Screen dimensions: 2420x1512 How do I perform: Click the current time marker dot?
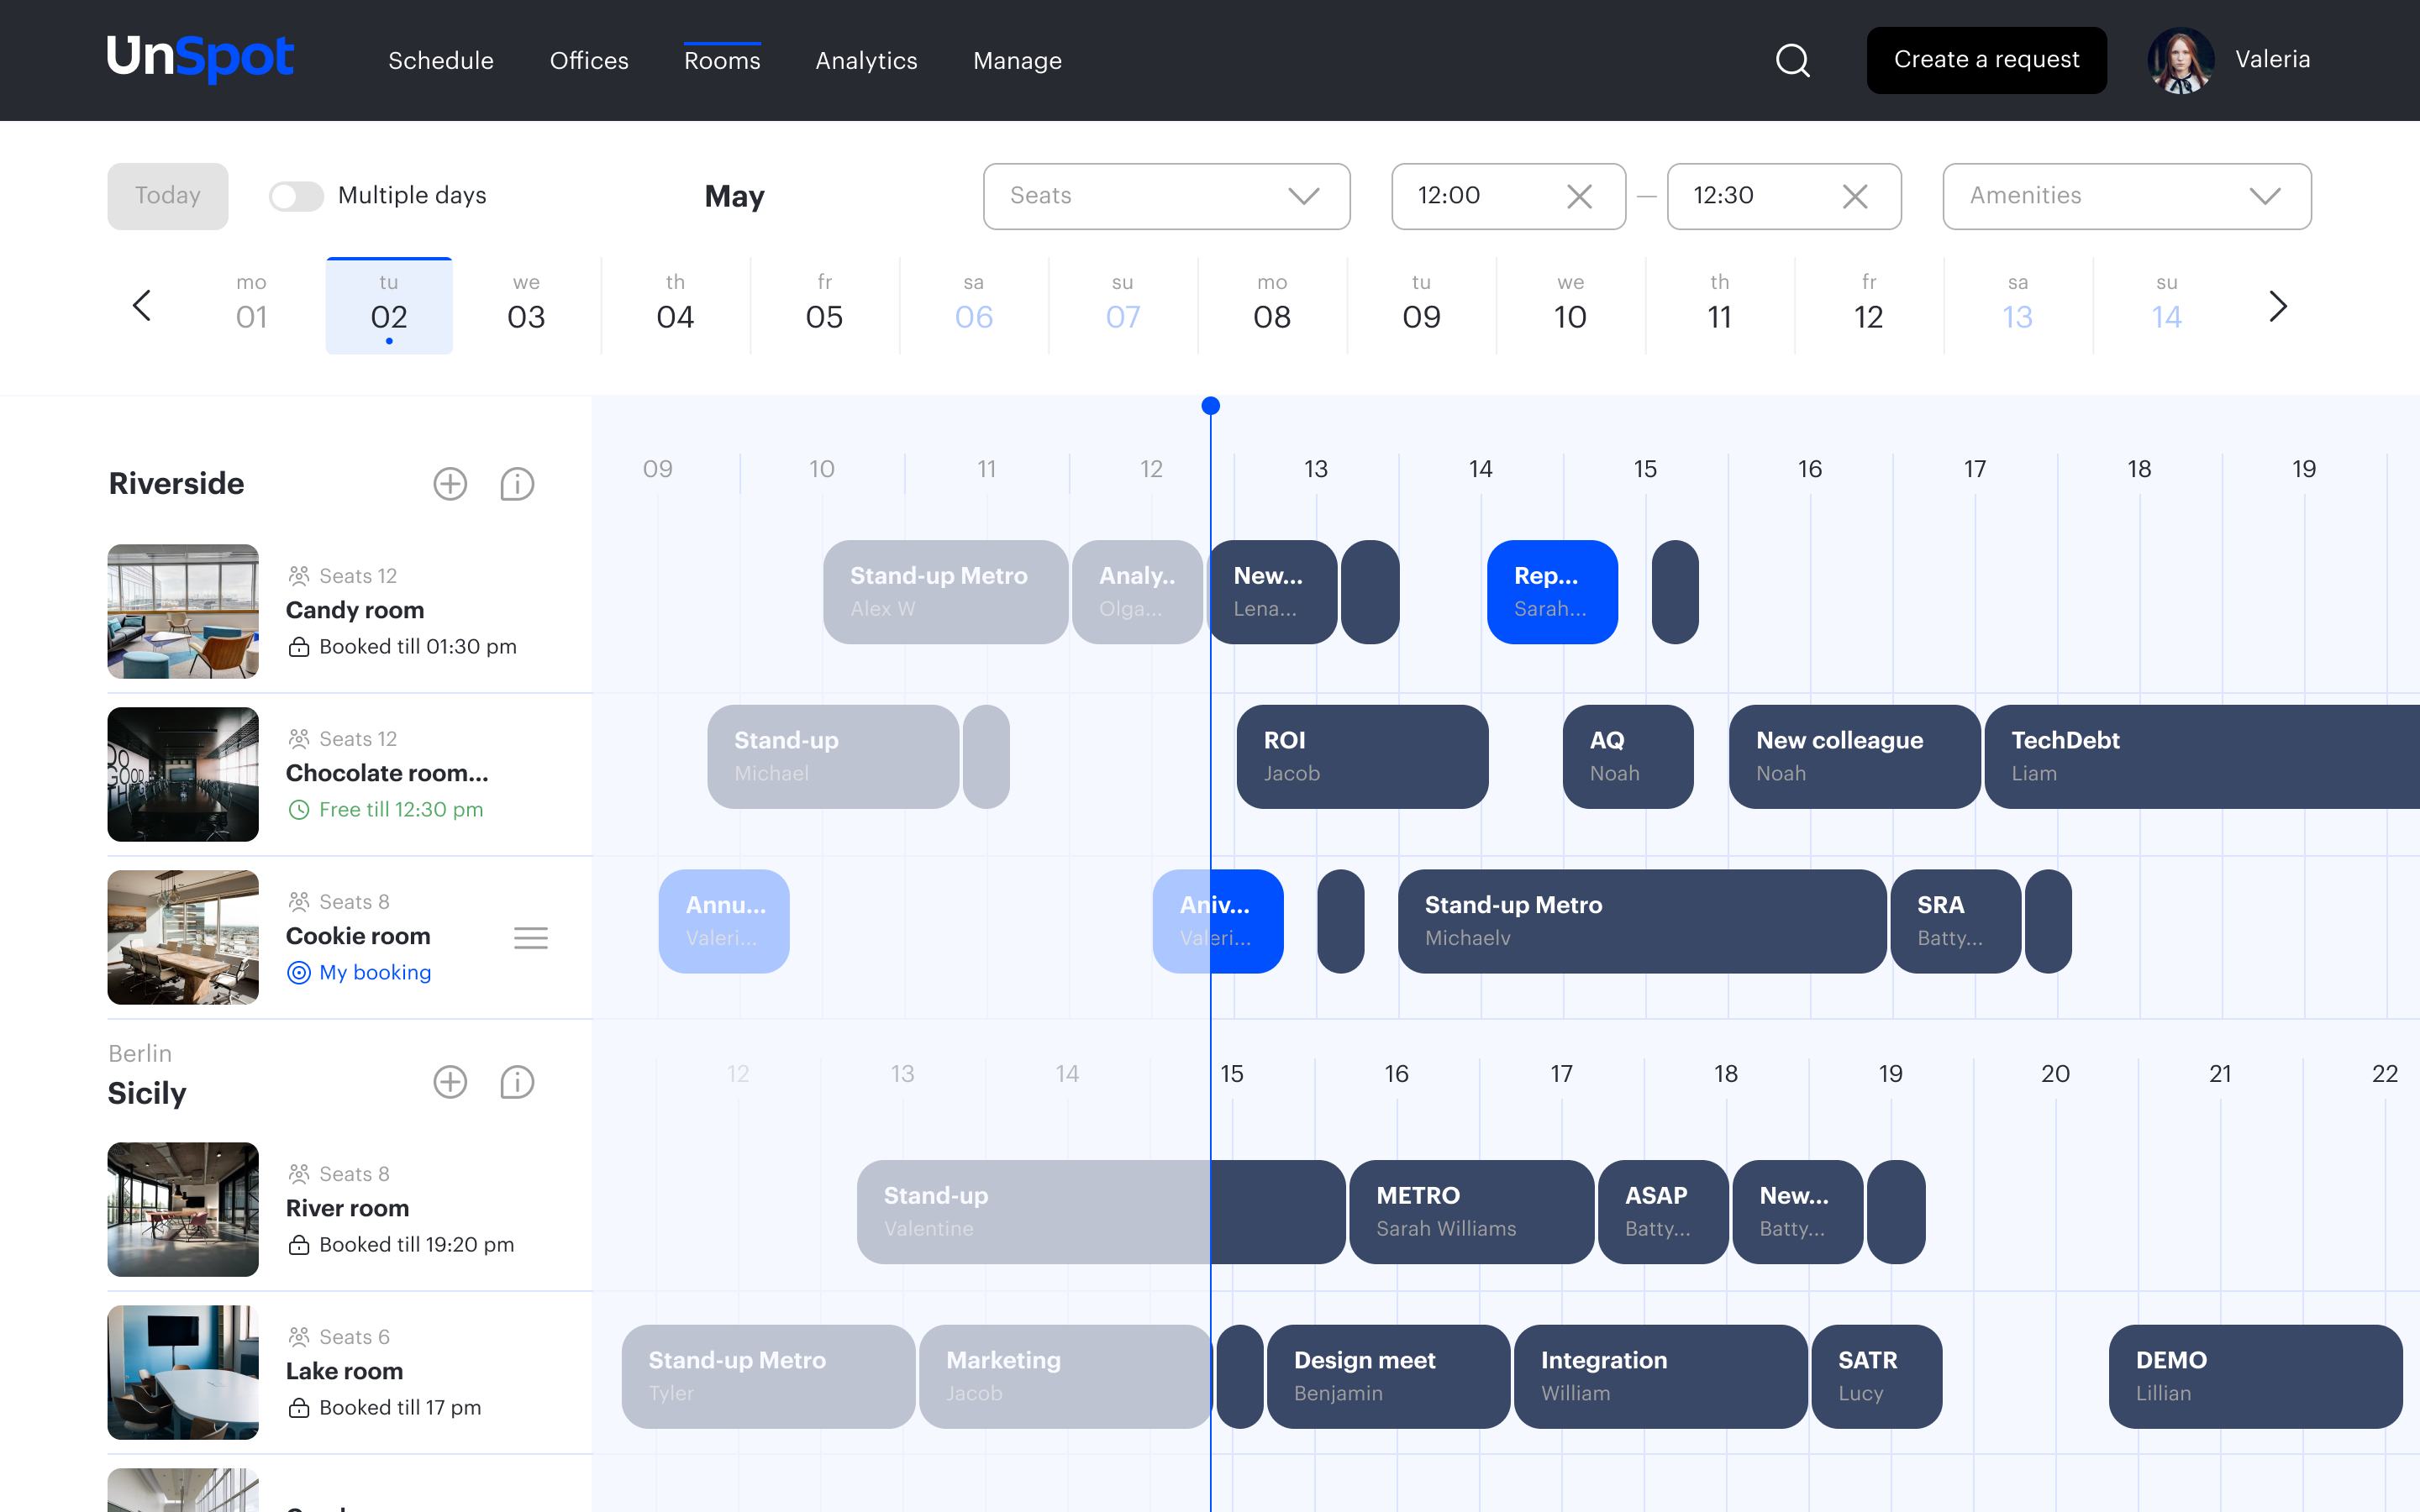click(x=1210, y=406)
